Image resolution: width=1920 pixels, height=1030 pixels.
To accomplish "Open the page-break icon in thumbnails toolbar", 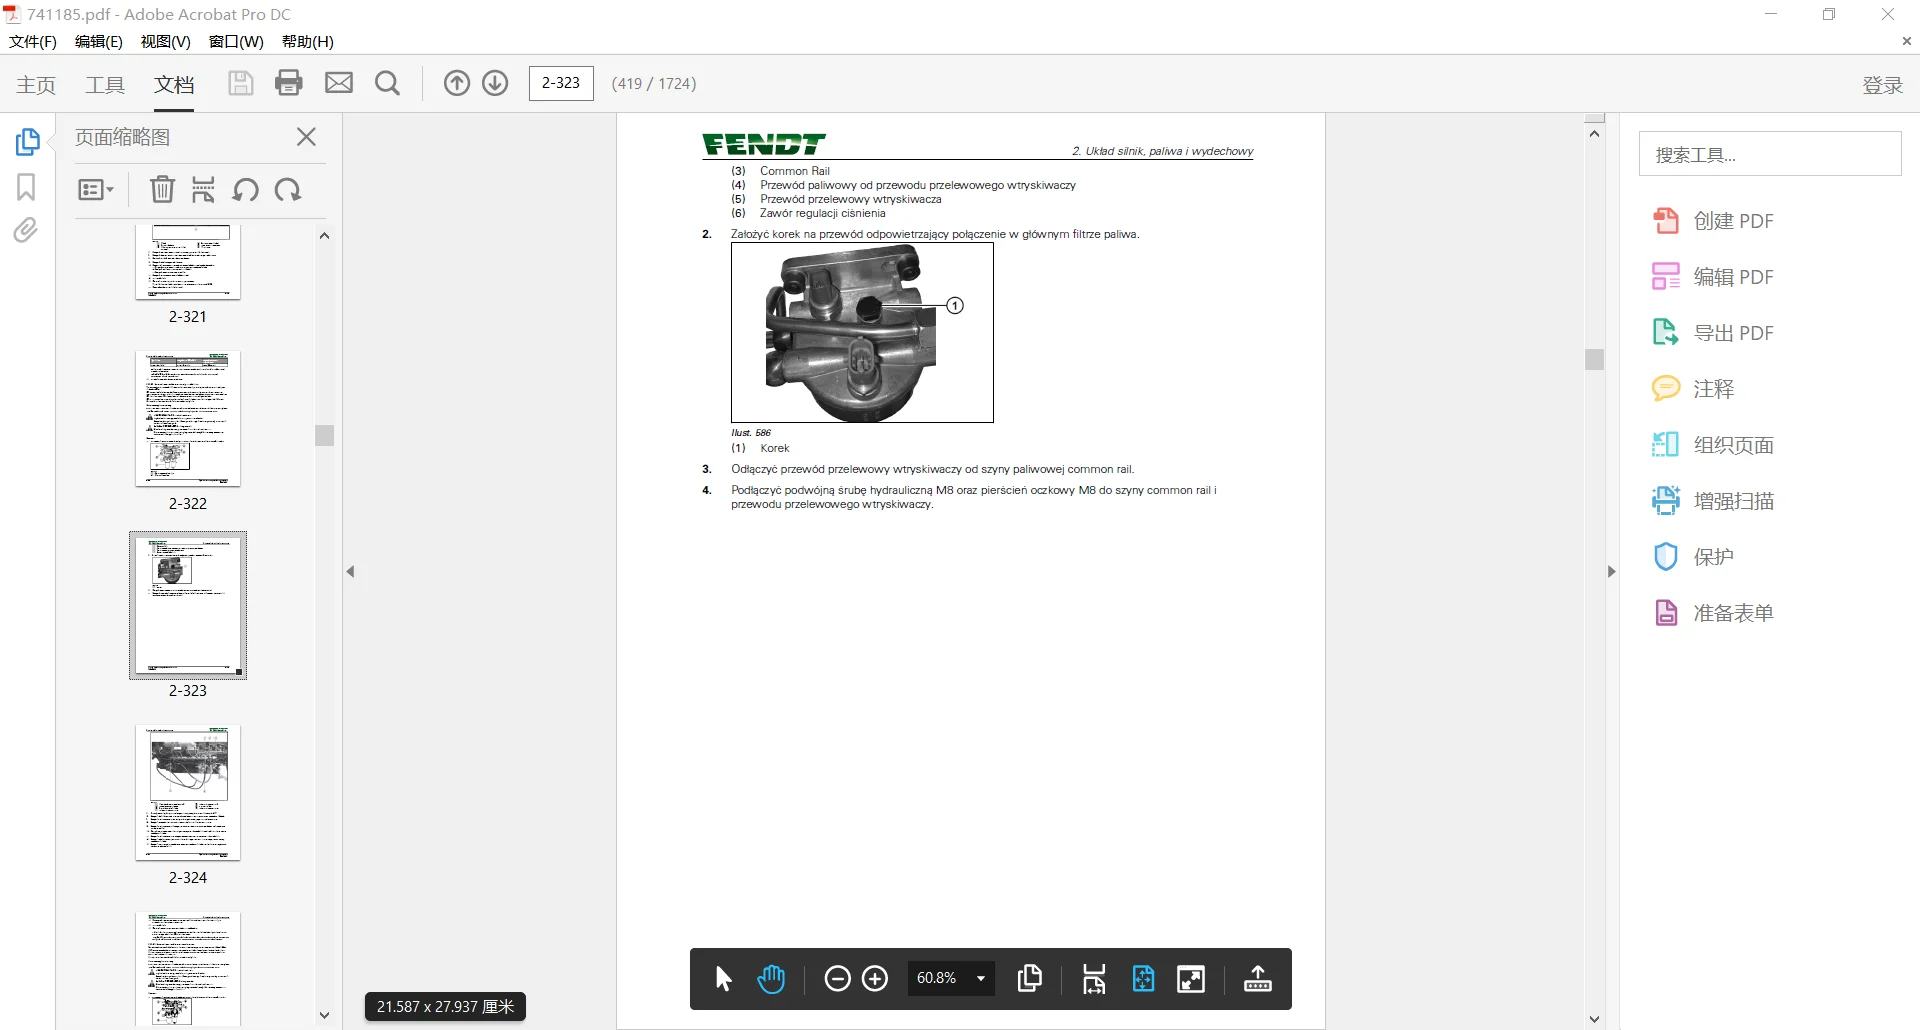I will [x=203, y=189].
